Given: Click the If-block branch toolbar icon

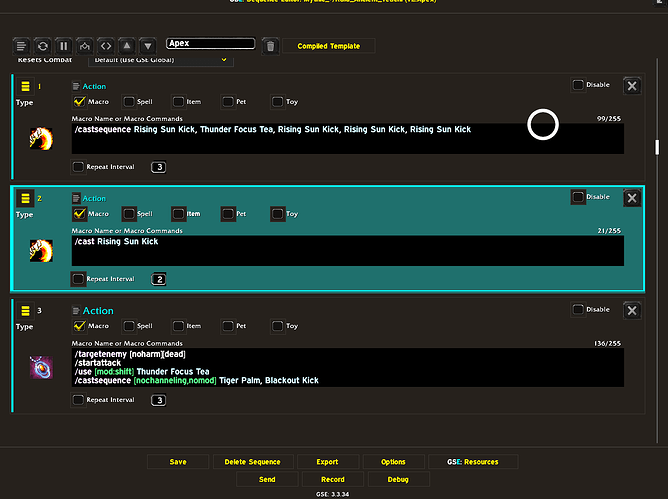Looking at the screenshot, I should pyautogui.click(x=85, y=46).
